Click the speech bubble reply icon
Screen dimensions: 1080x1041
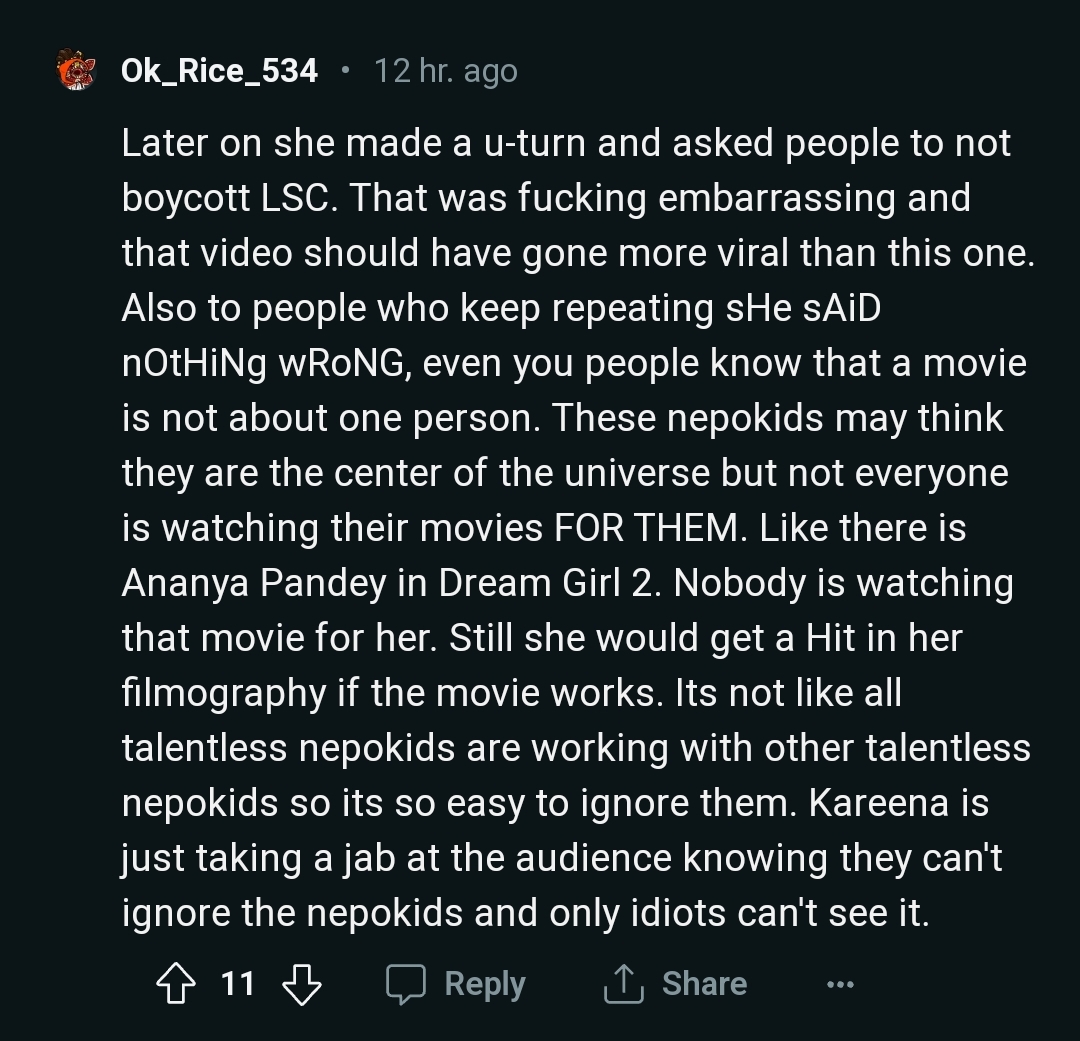(406, 984)
